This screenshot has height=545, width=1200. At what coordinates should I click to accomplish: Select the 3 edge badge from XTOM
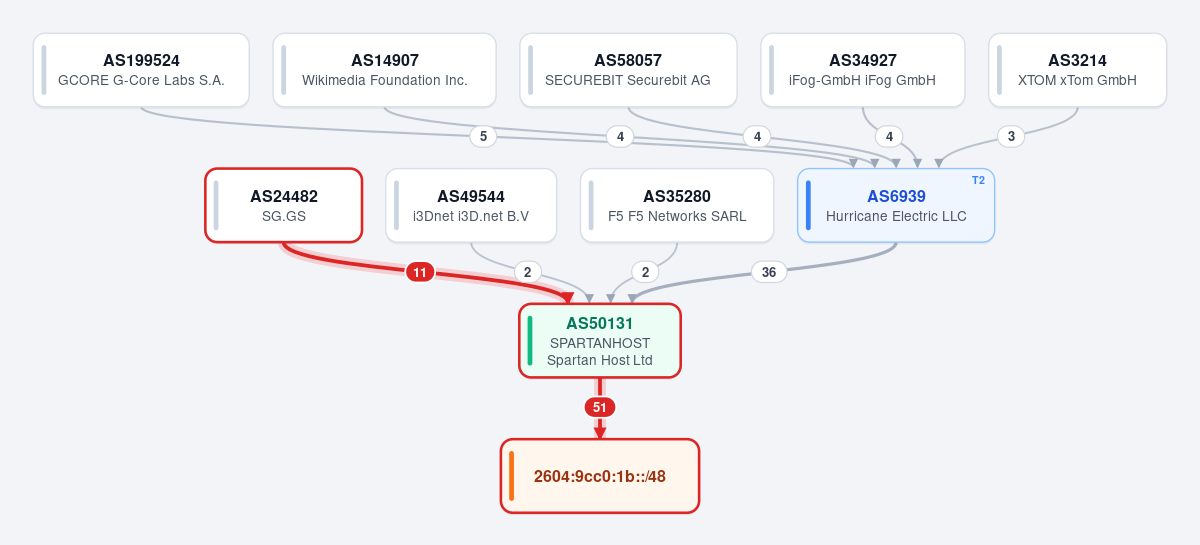tap(1011, 137)
